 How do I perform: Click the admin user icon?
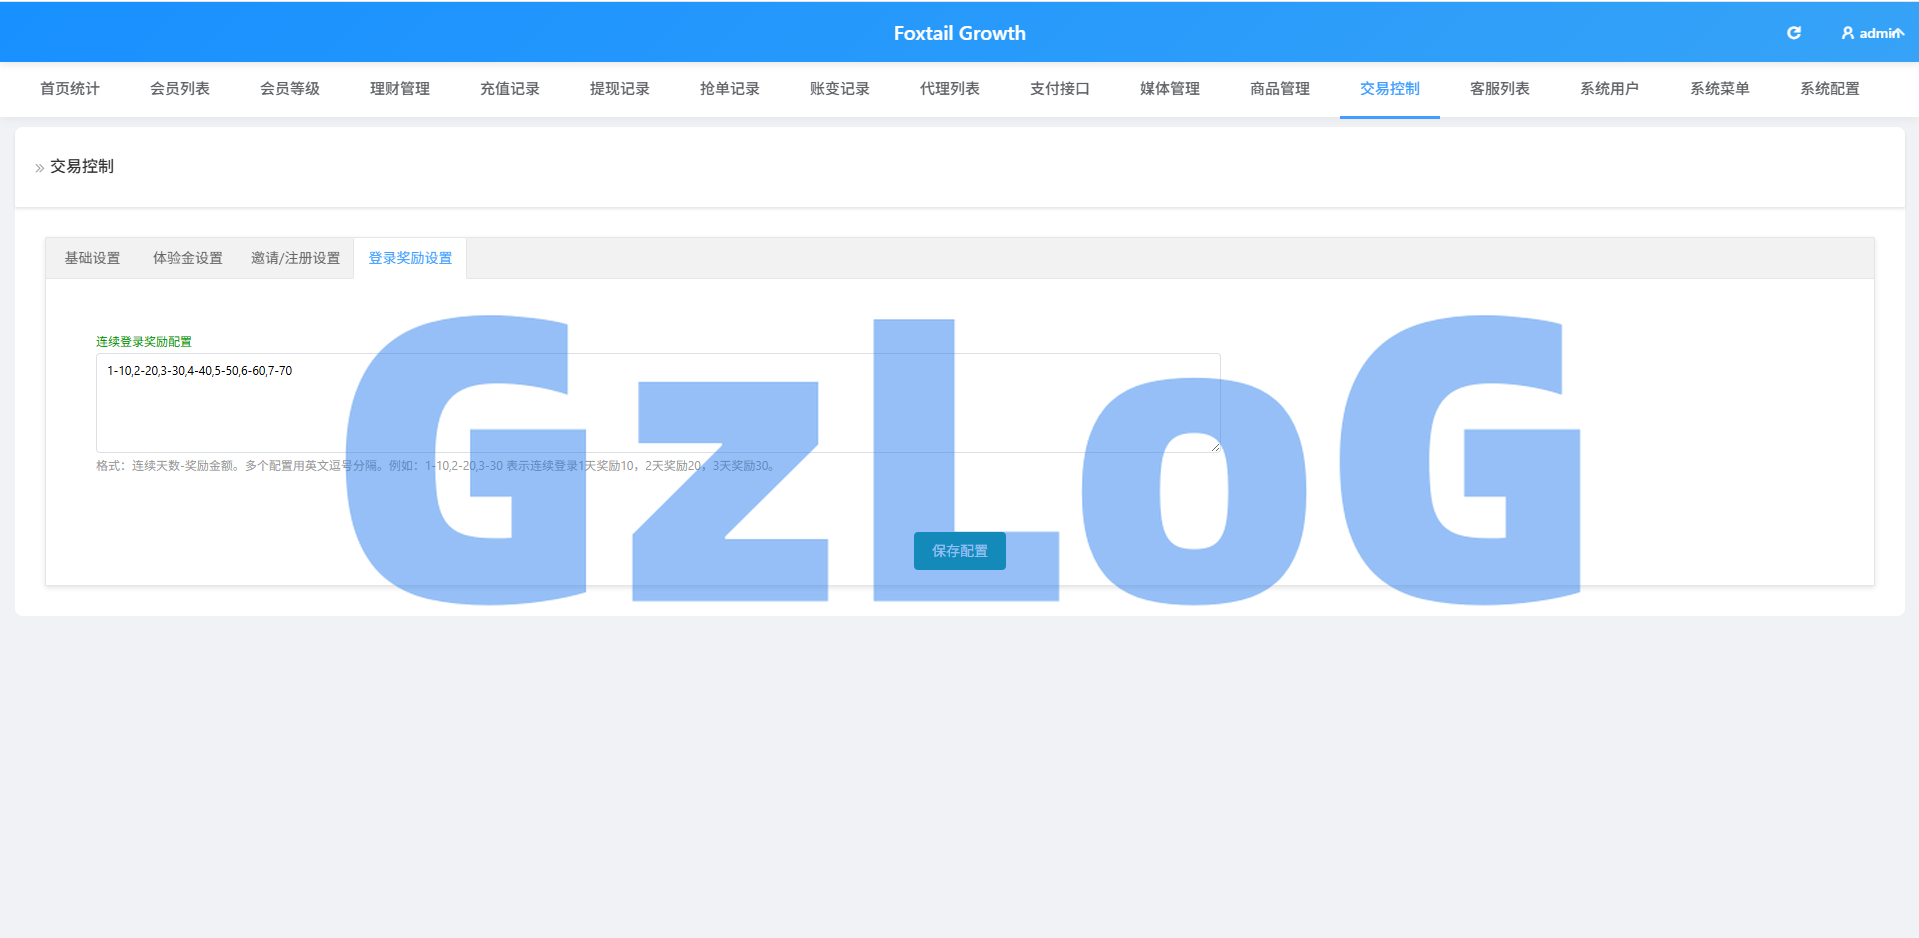point(1847,33)
